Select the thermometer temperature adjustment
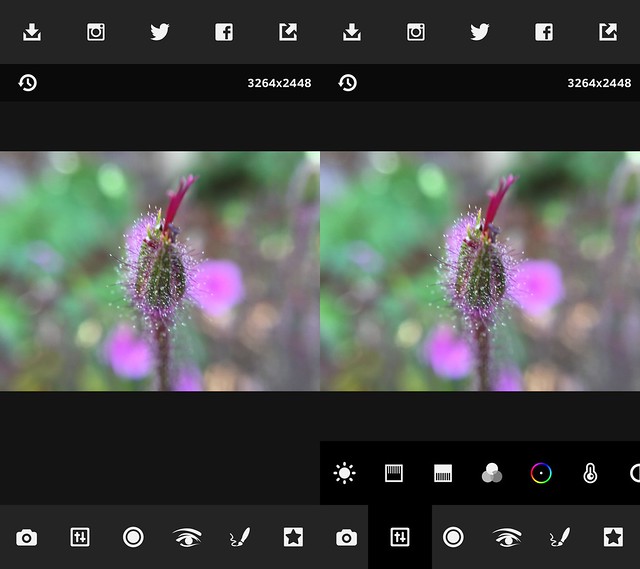Screen dimensions: 640x569 [590, 473]
